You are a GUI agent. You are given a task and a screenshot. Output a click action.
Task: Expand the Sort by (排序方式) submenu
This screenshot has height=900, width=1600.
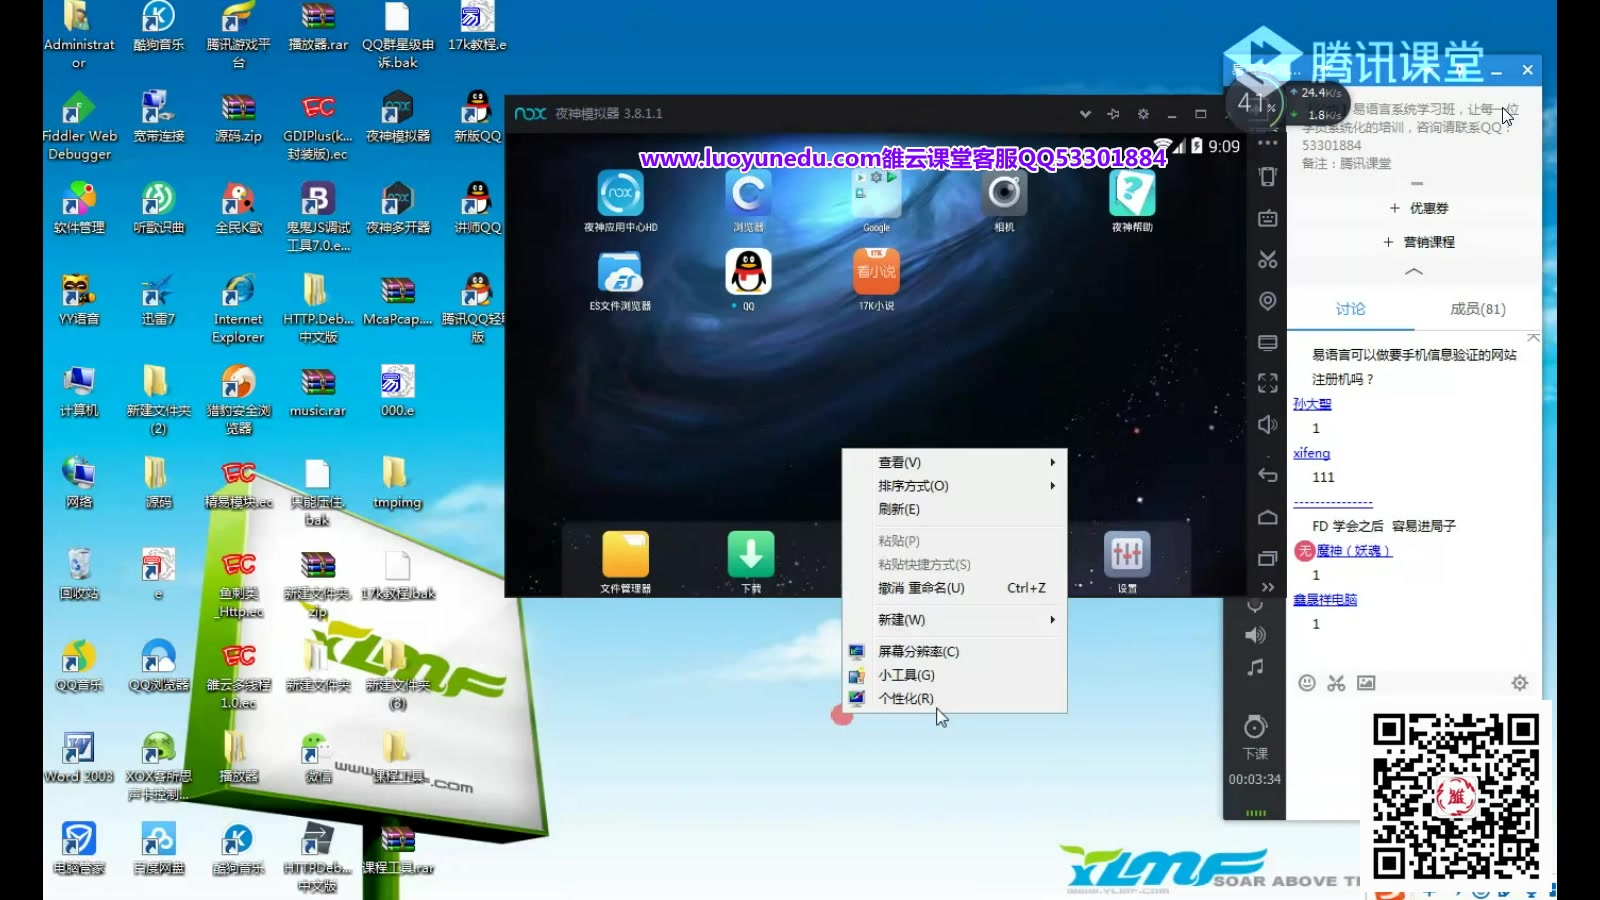(955, 486)
